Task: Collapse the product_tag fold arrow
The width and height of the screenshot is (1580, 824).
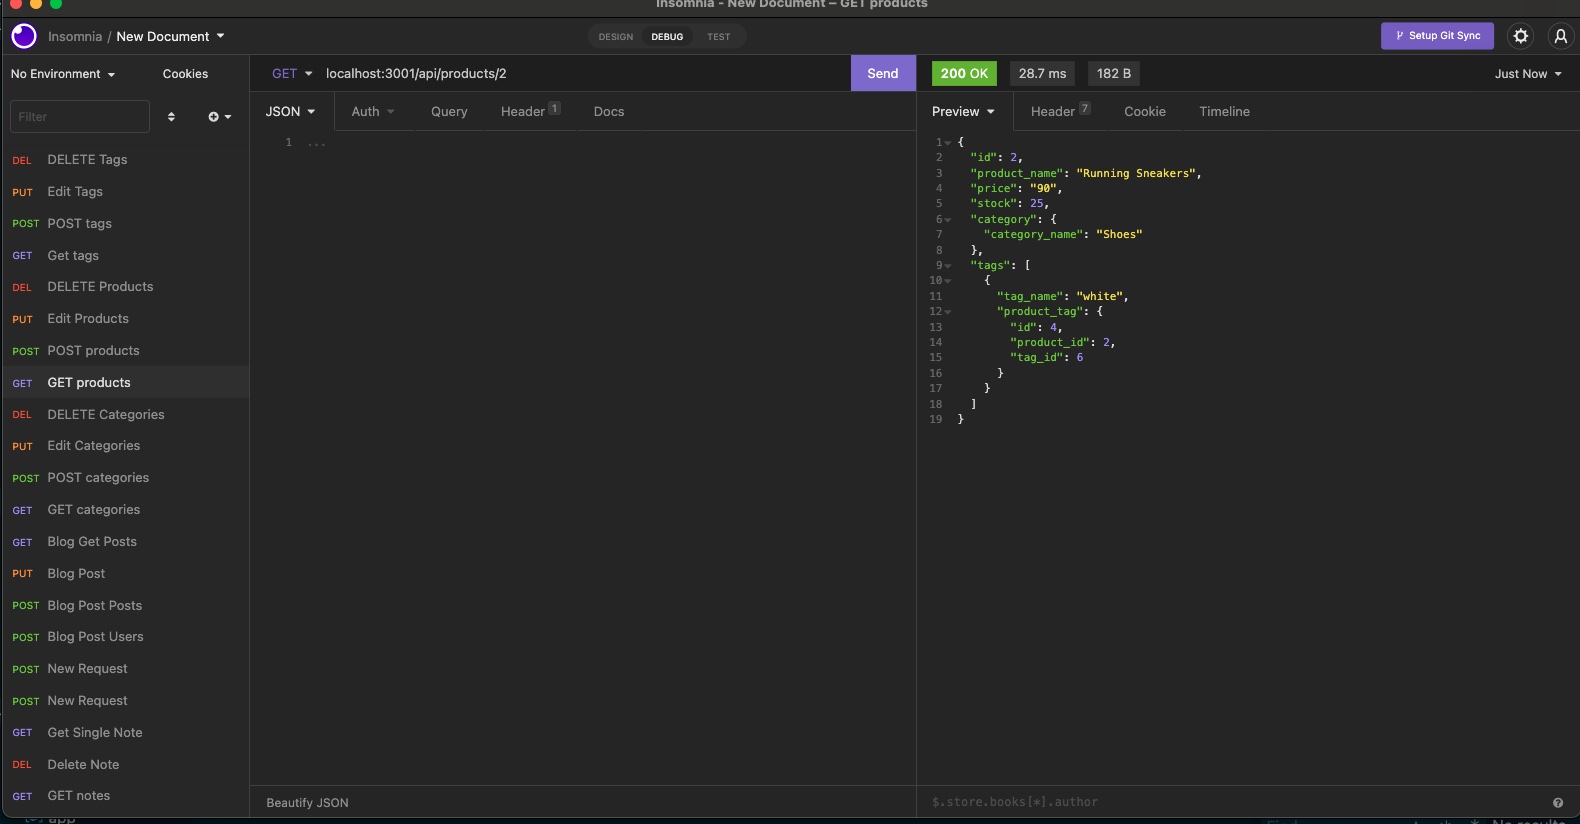Action: (948, 312)
